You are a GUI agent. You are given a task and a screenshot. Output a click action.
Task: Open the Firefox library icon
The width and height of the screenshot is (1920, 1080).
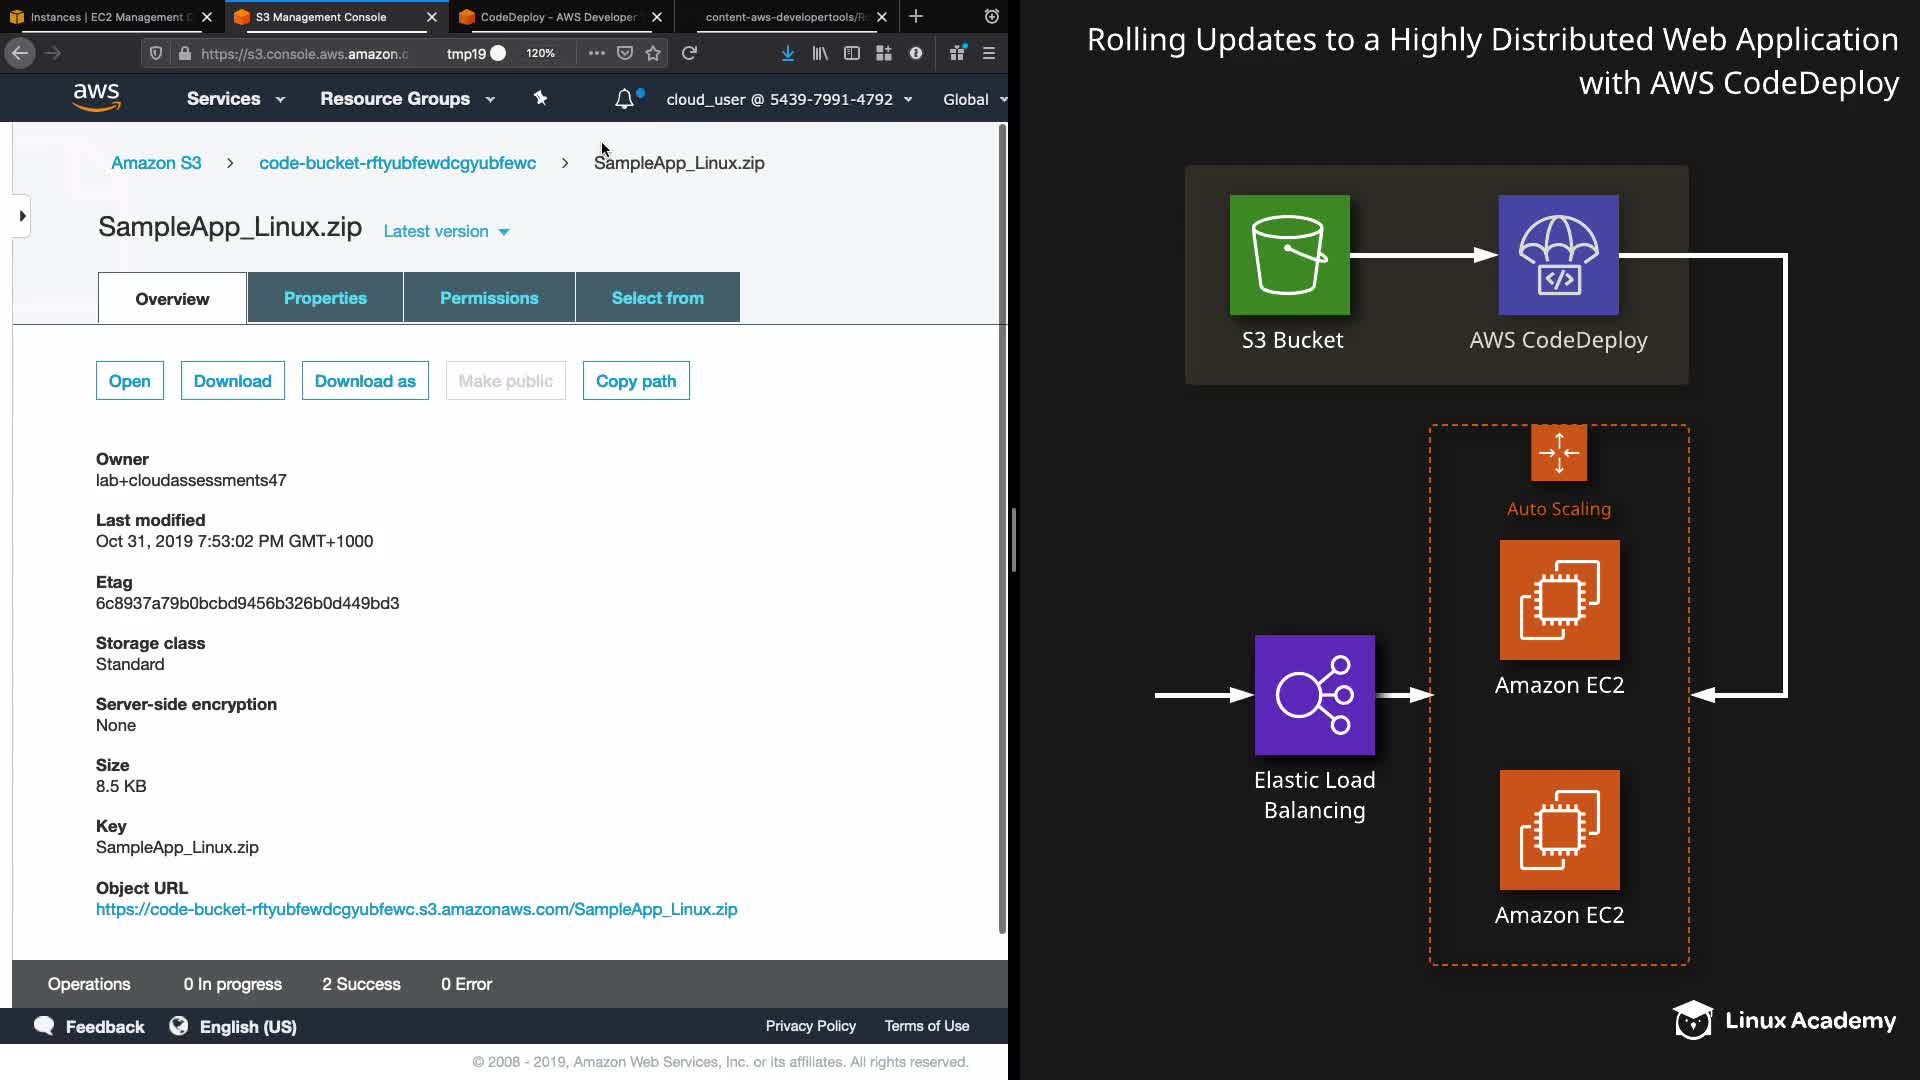coord(820,53)
